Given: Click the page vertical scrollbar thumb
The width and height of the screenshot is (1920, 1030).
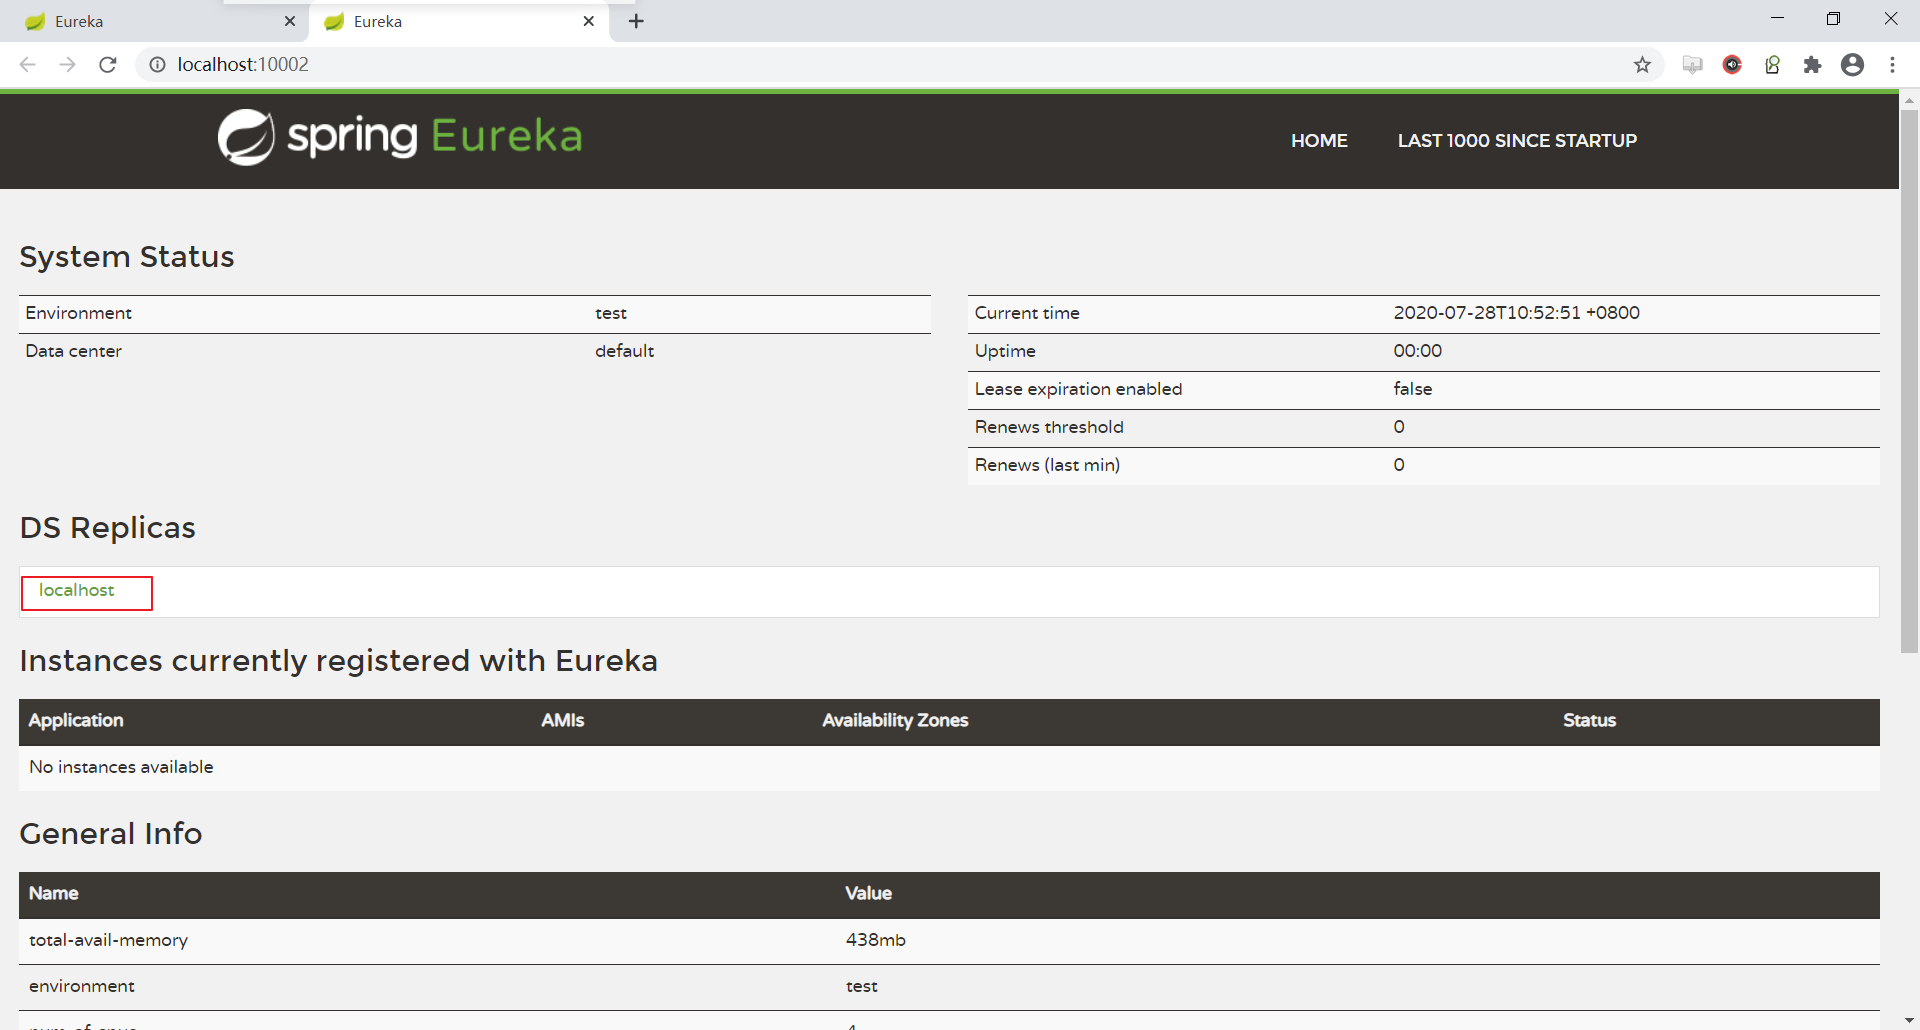Looking at the screenshot, I should click(1909, 380).
